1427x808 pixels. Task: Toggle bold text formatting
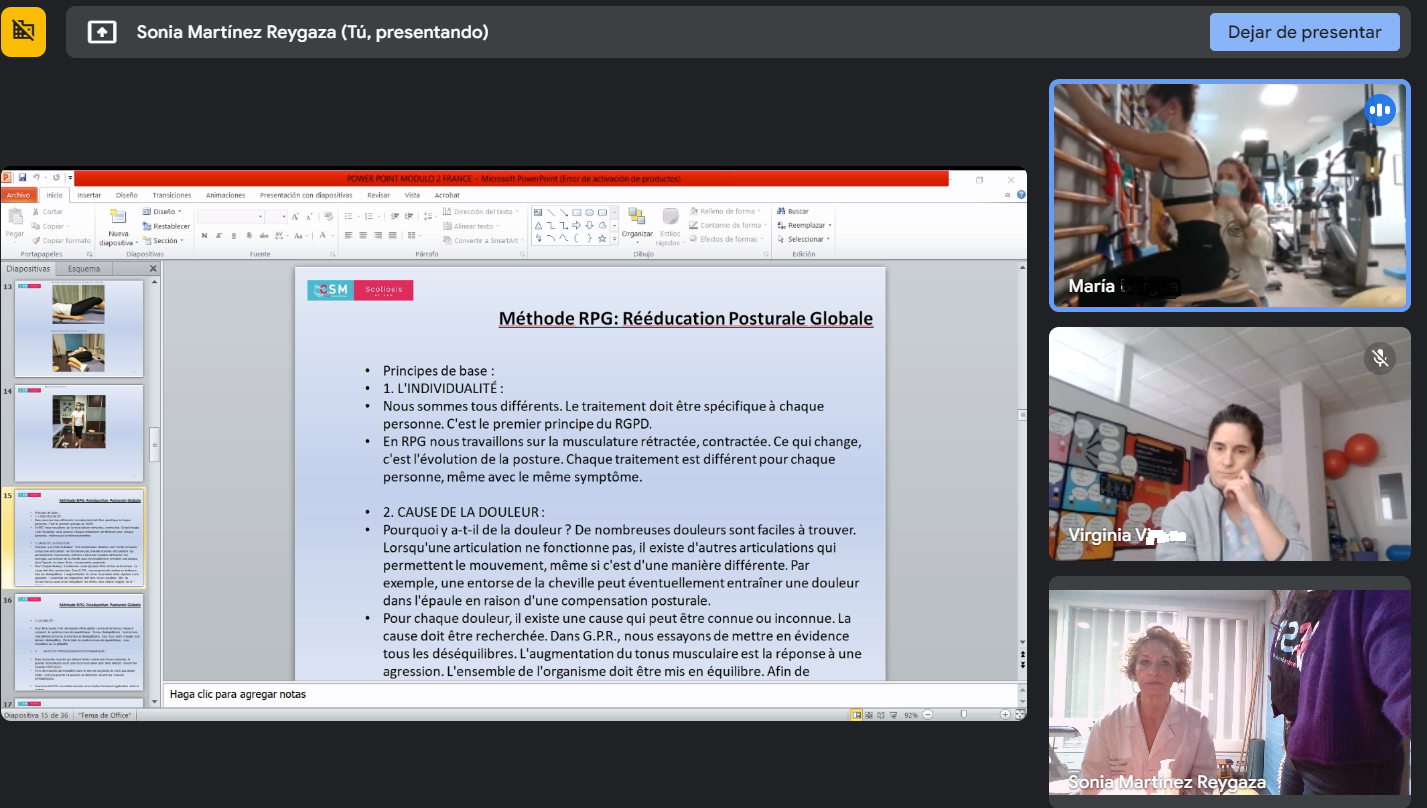pyautogui.click(x=204, y=236)
